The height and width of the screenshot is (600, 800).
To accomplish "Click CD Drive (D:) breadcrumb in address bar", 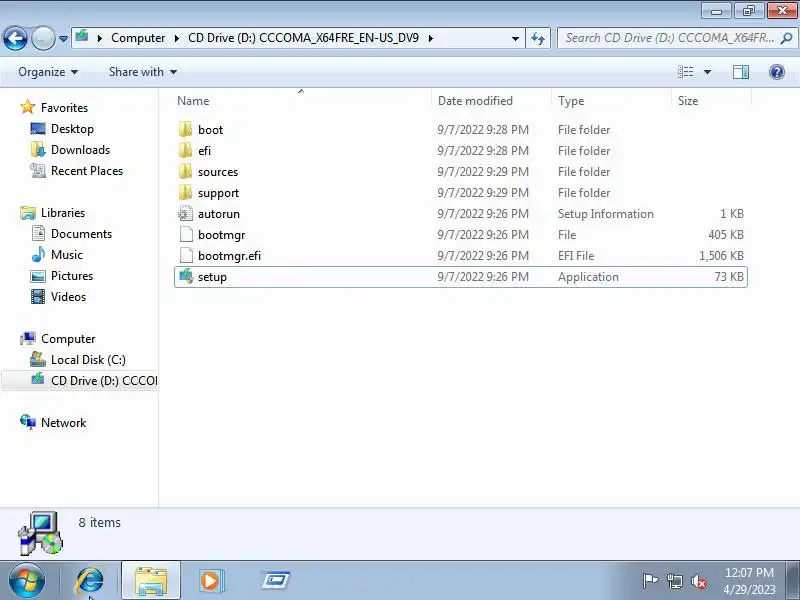I will pyautogui.click(x=303, y=38).
